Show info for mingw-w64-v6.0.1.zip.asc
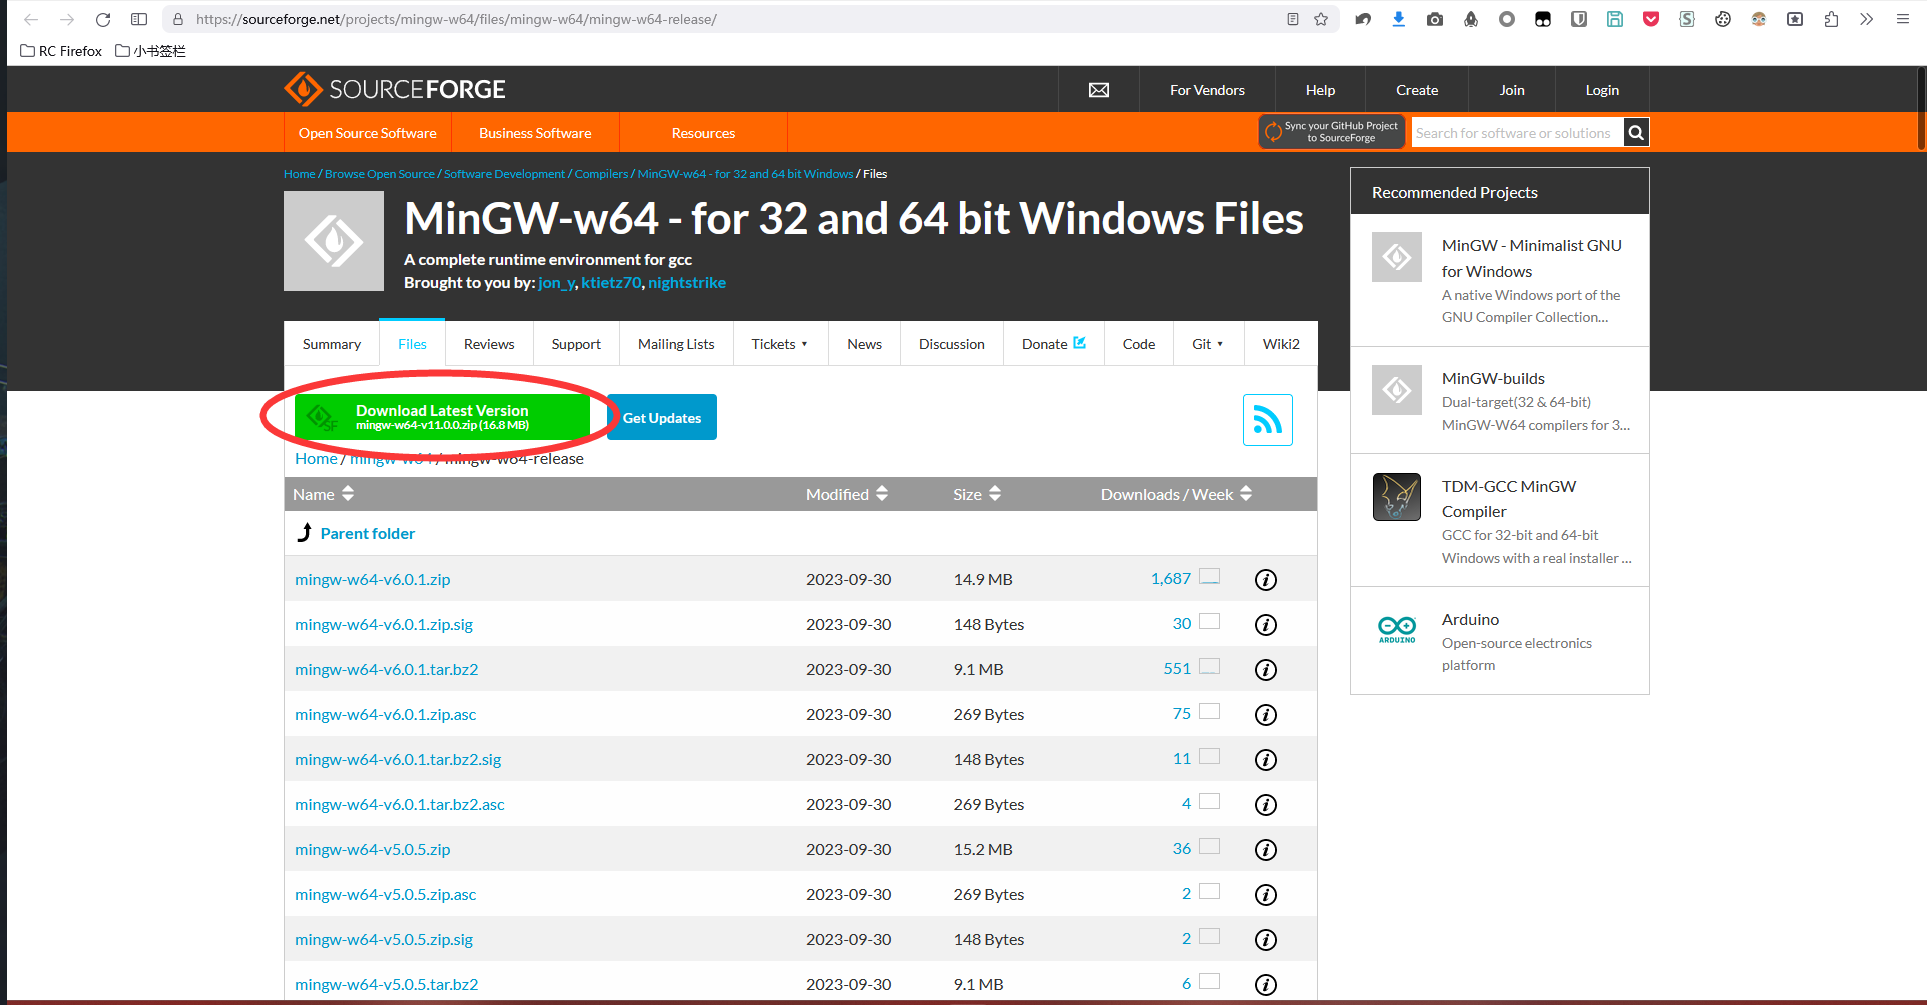This screenshot has width=1927, height=1005. click(x=1266, y=715)
